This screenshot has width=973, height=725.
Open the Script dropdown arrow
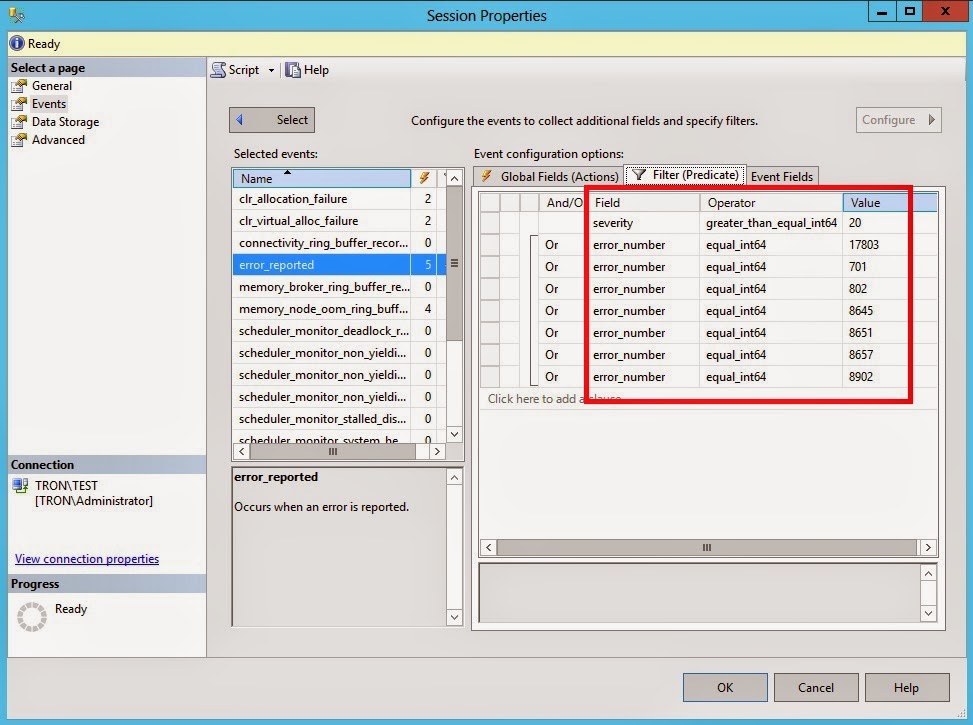click(271, 70)
